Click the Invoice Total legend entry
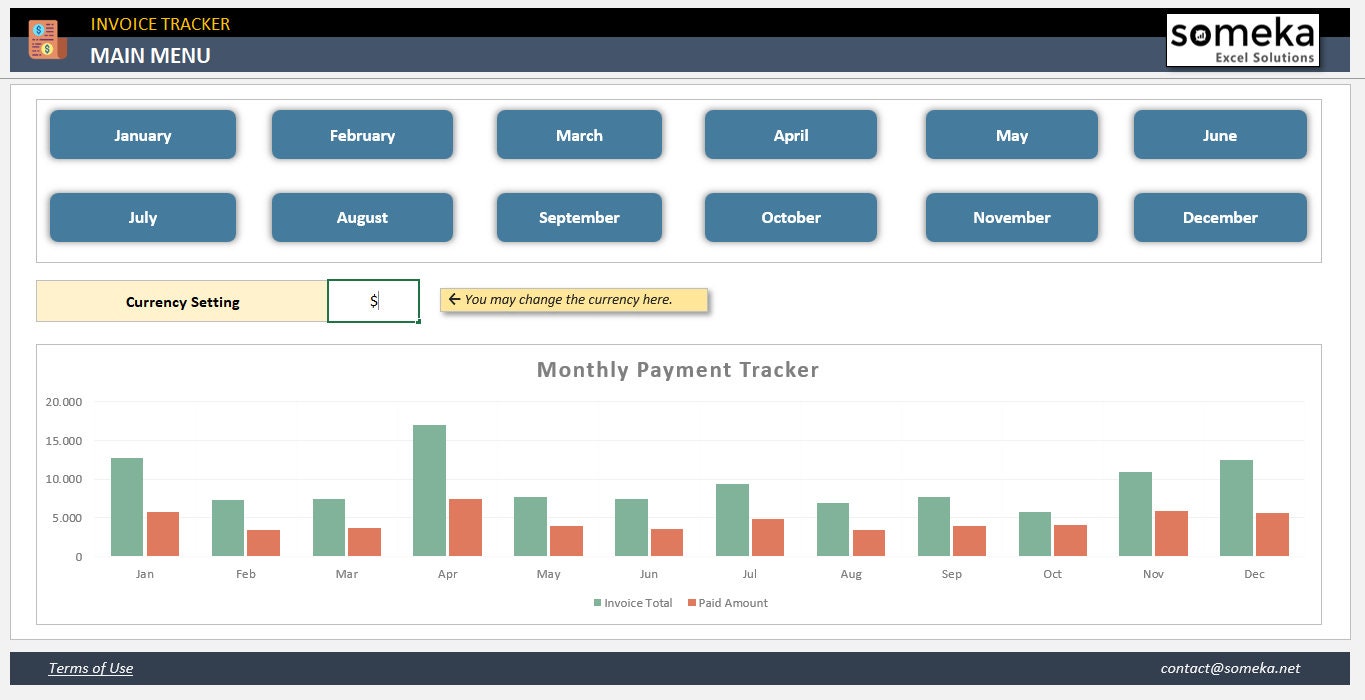Viewport: 1365px width, 700px height. [633, 603]
